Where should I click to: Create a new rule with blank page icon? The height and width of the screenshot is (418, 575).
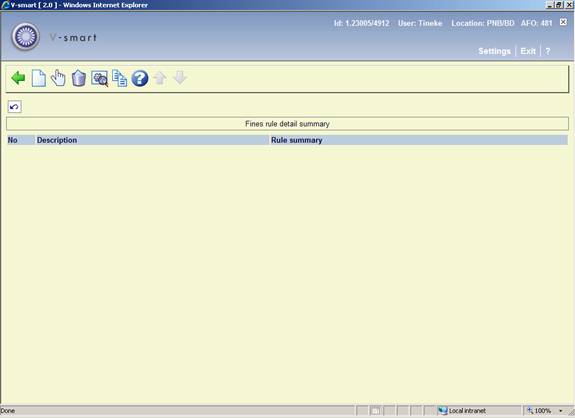(x=39, y=78)
